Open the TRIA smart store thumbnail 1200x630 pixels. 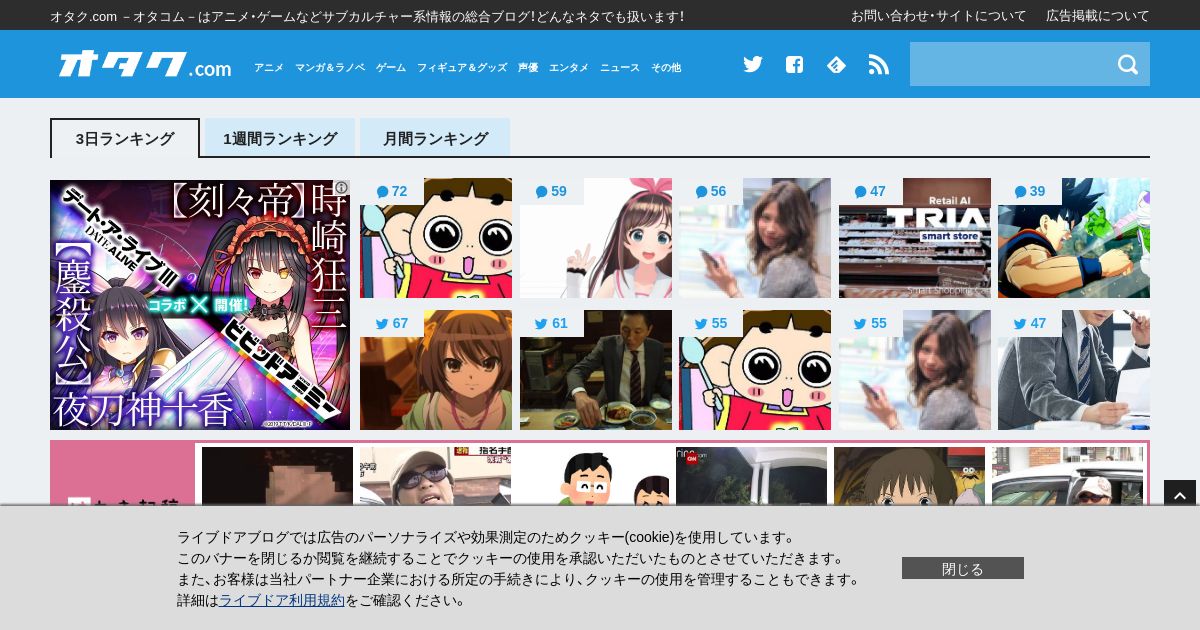[915, 238]
